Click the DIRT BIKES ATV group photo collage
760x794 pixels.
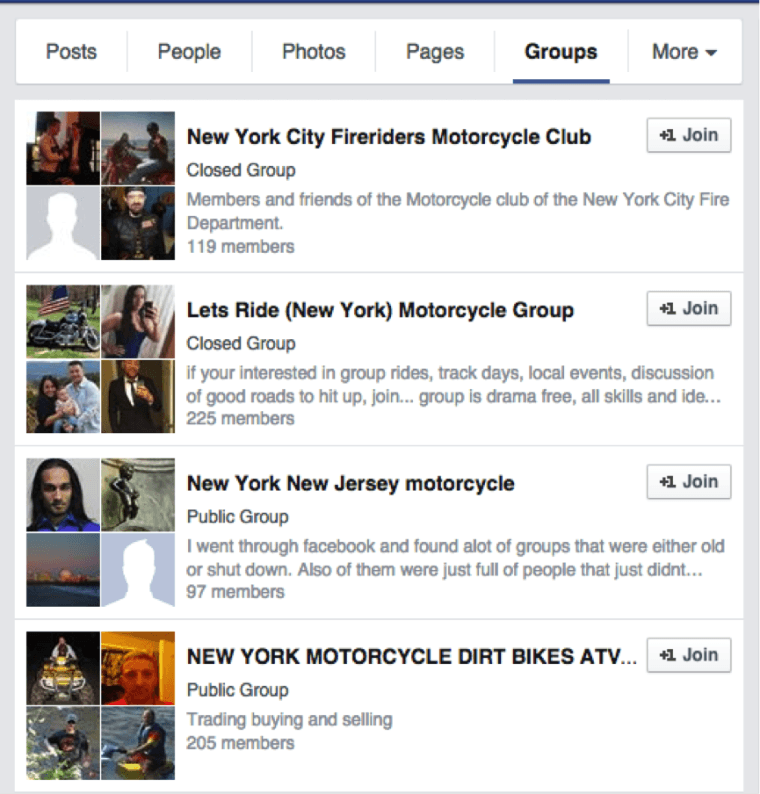101,705
